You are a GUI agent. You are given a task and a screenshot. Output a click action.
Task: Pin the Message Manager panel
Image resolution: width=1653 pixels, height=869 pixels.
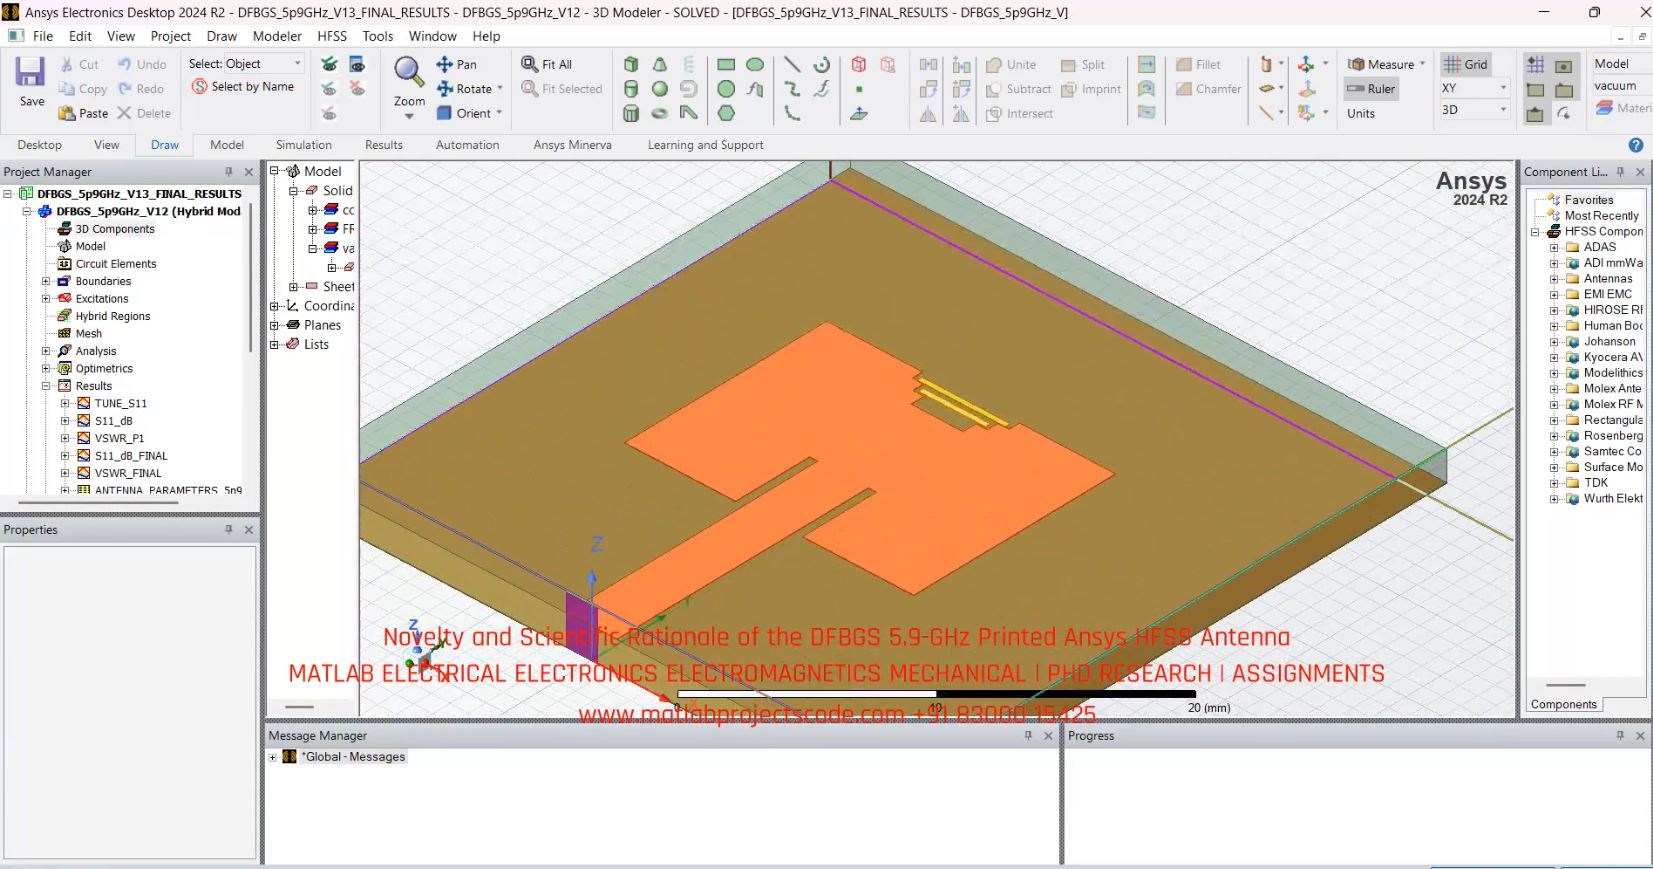[x=1028, y=736]
